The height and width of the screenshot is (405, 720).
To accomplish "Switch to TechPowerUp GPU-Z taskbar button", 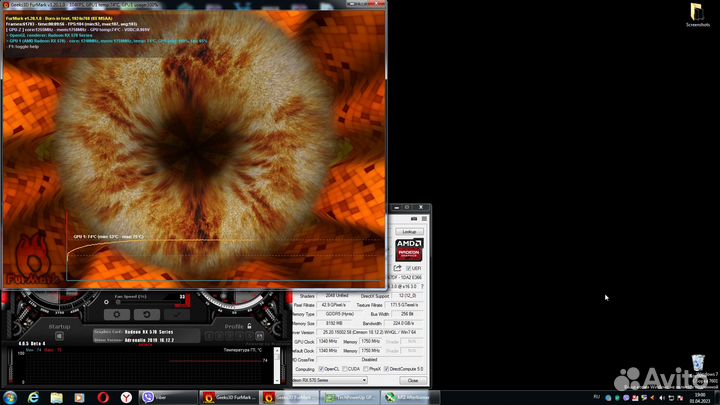I will point(349,397).
